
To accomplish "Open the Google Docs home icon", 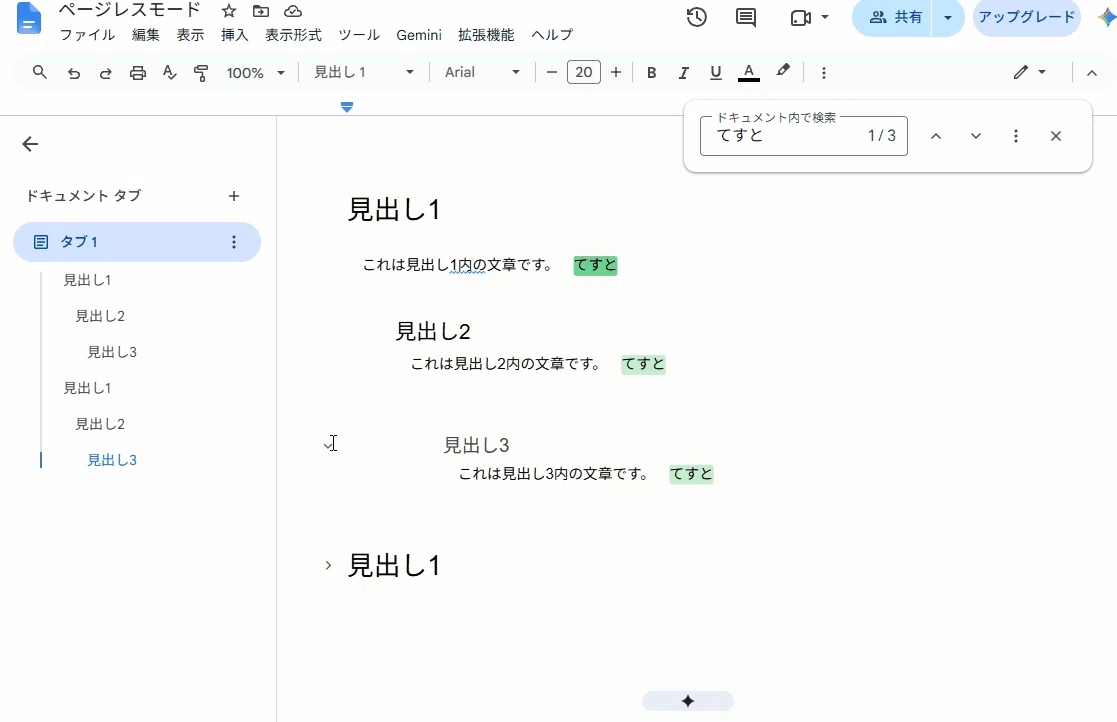I will click(28, 19).
